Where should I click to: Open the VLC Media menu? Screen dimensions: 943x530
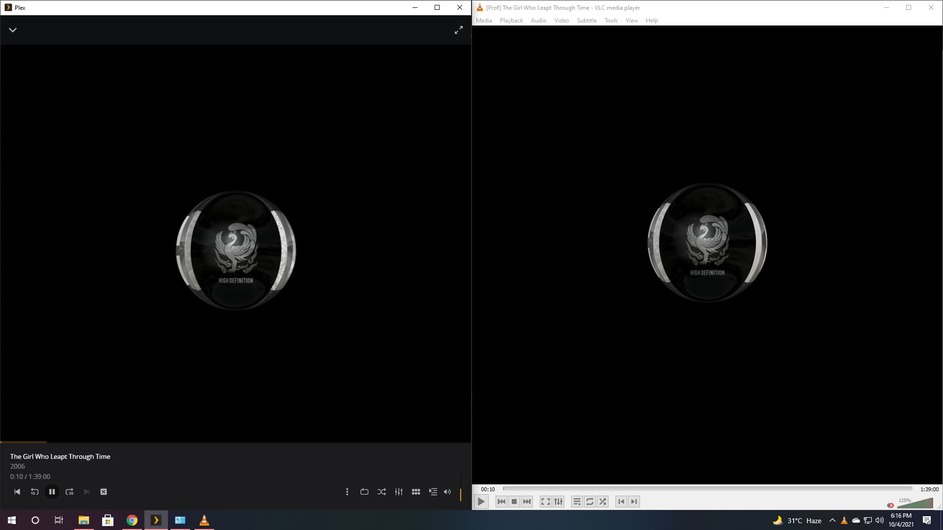point(484,20)
